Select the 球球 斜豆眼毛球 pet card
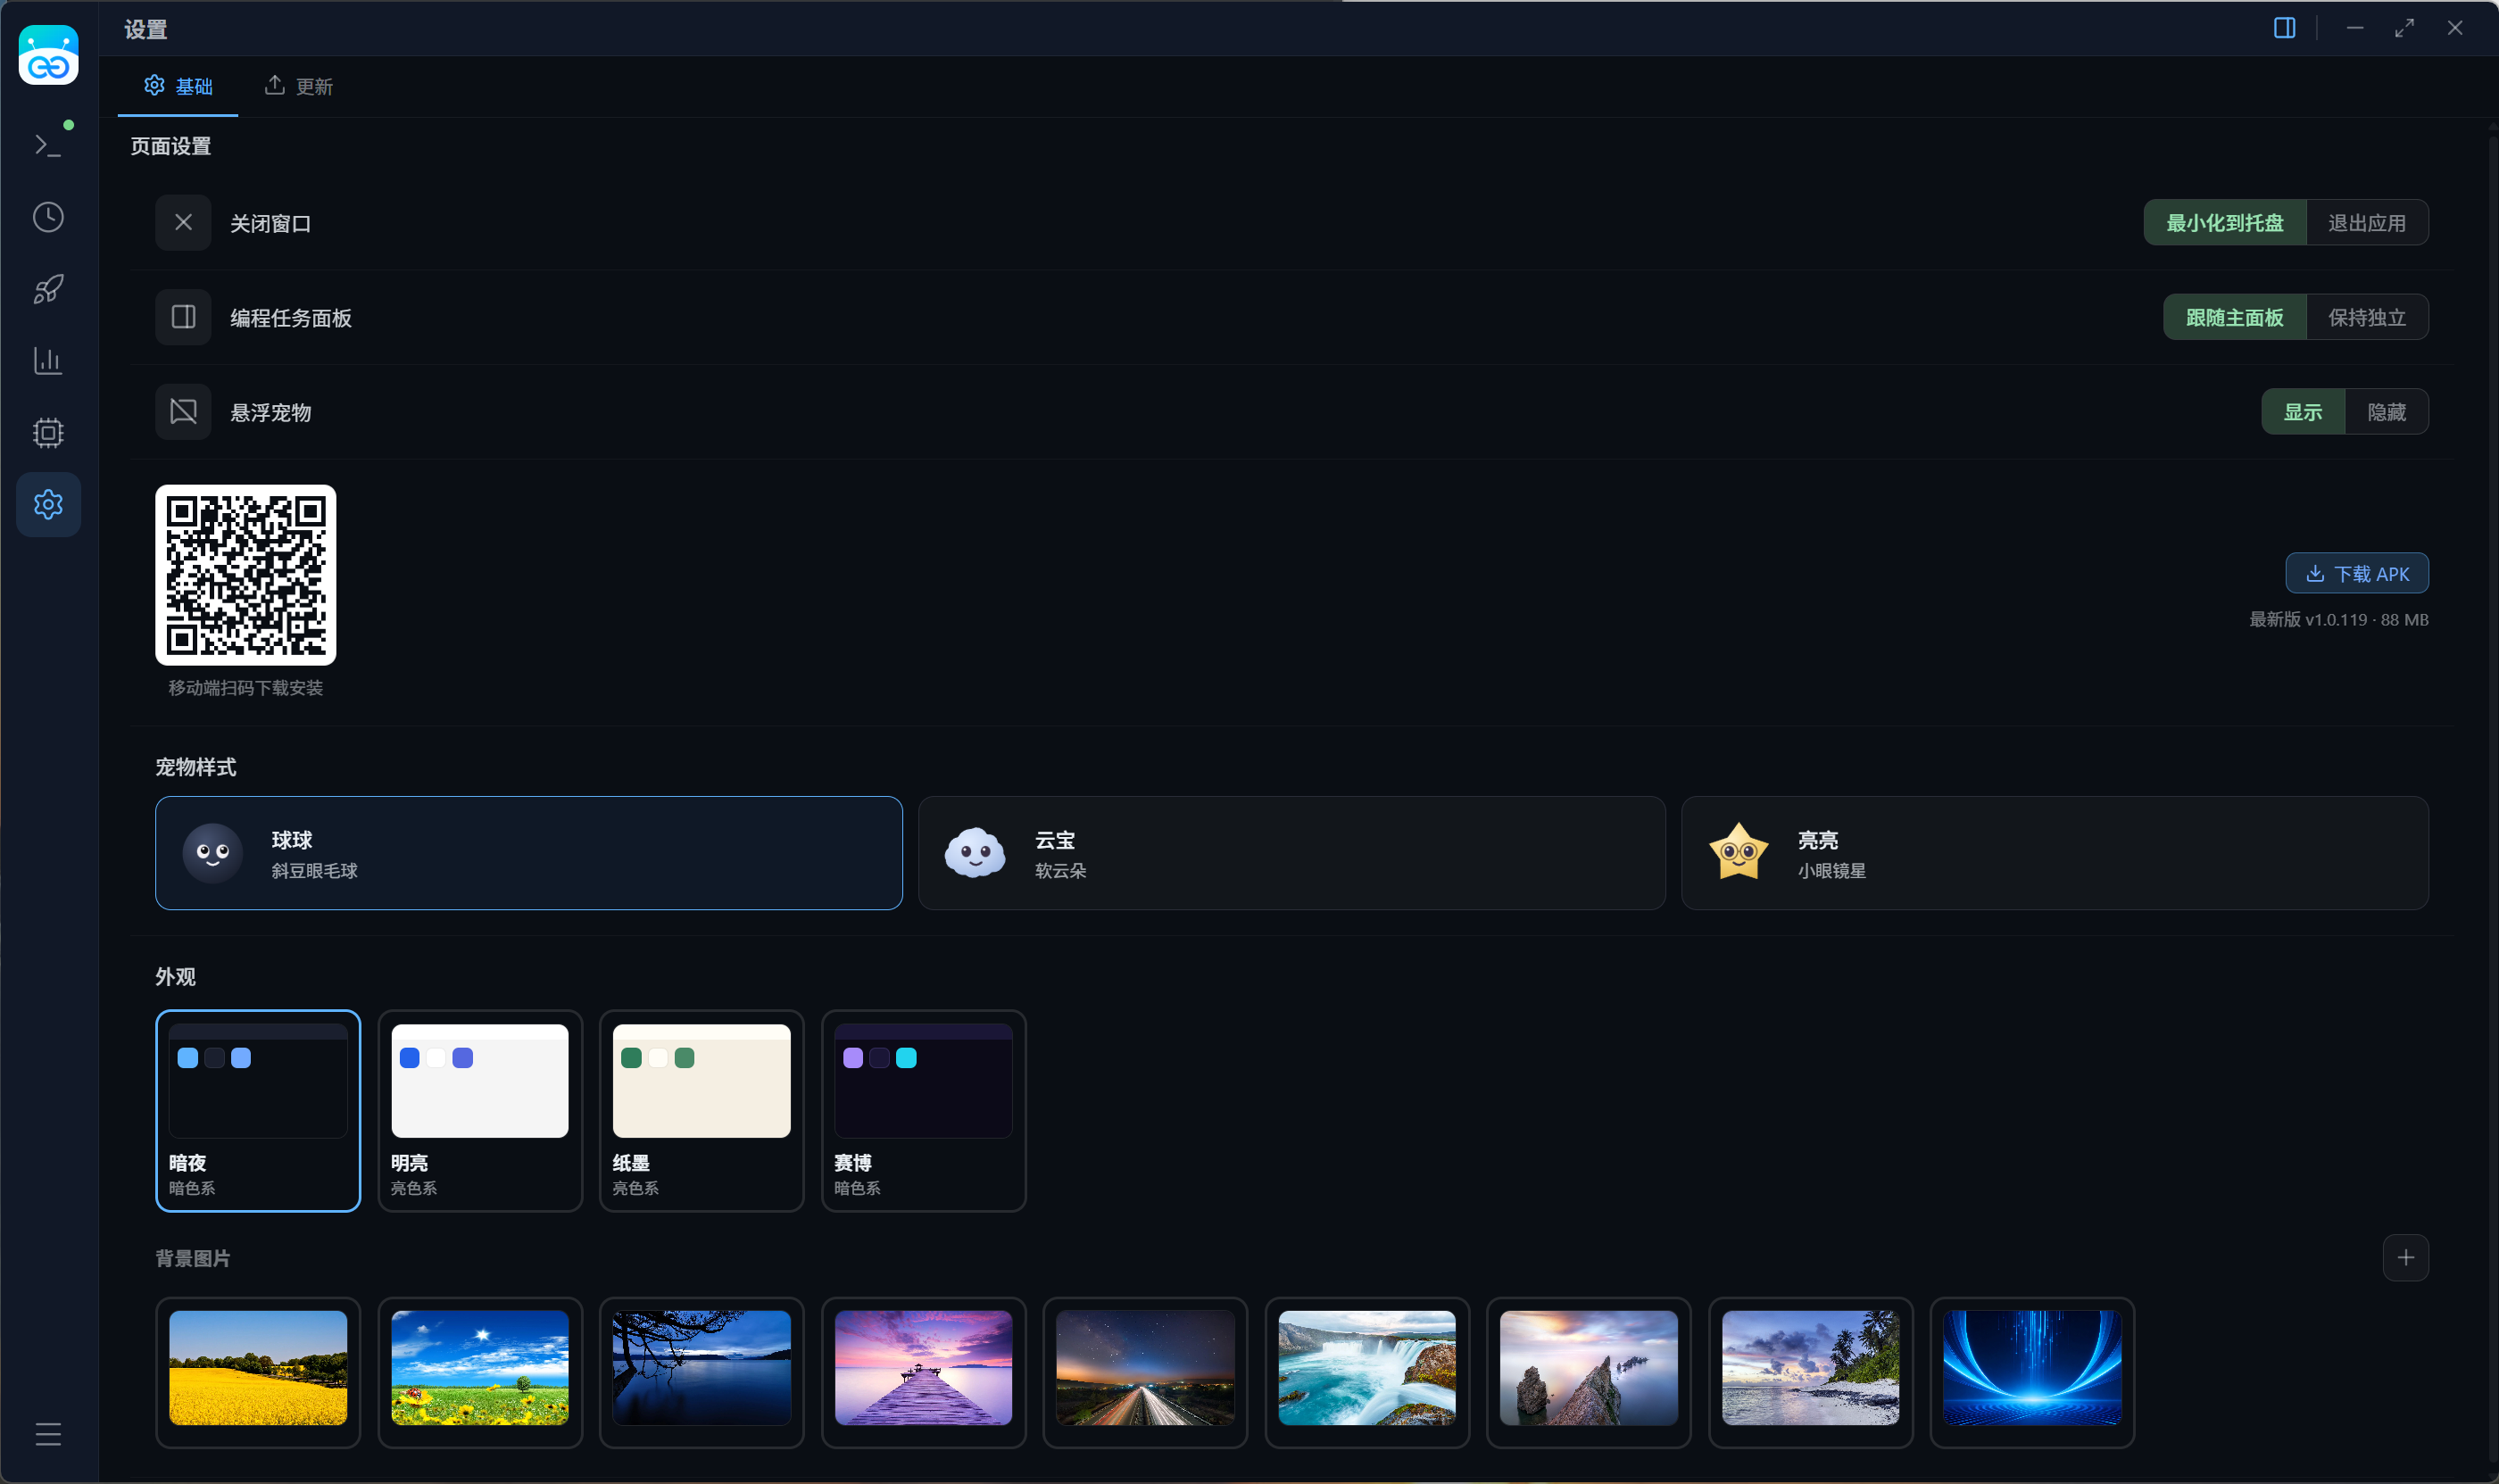The height and width of the screenshot is (1484, 2499). 528,853
